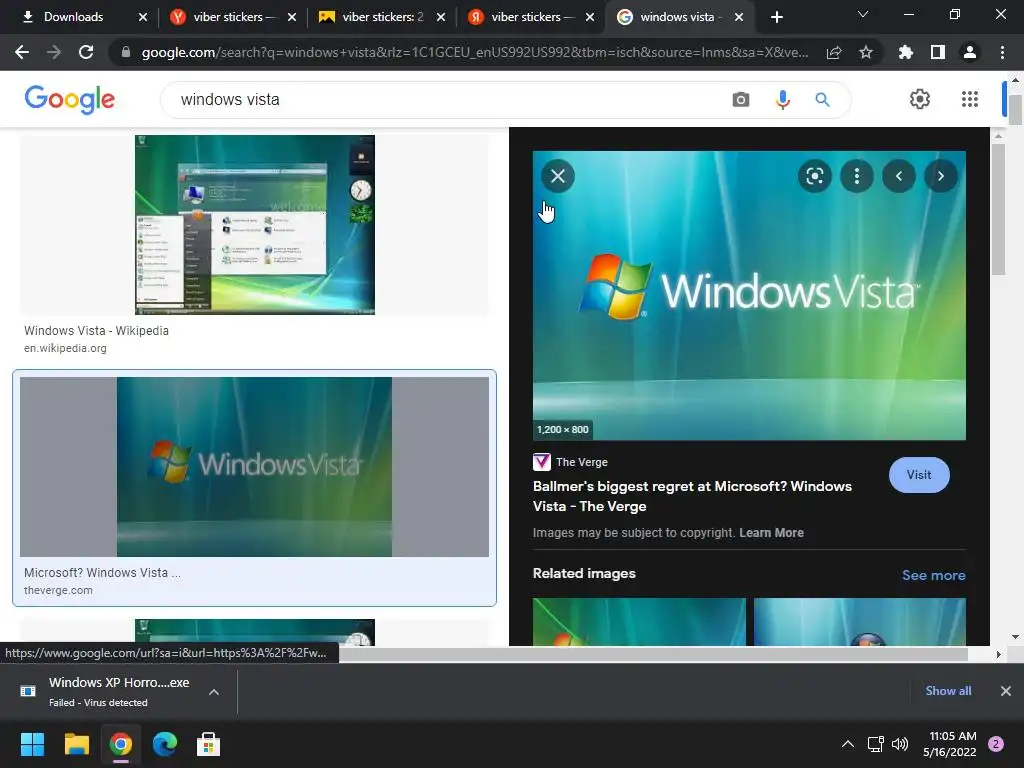1024x768 pixels.
Task: Click Show all downloads
Action: click(948, 690)
